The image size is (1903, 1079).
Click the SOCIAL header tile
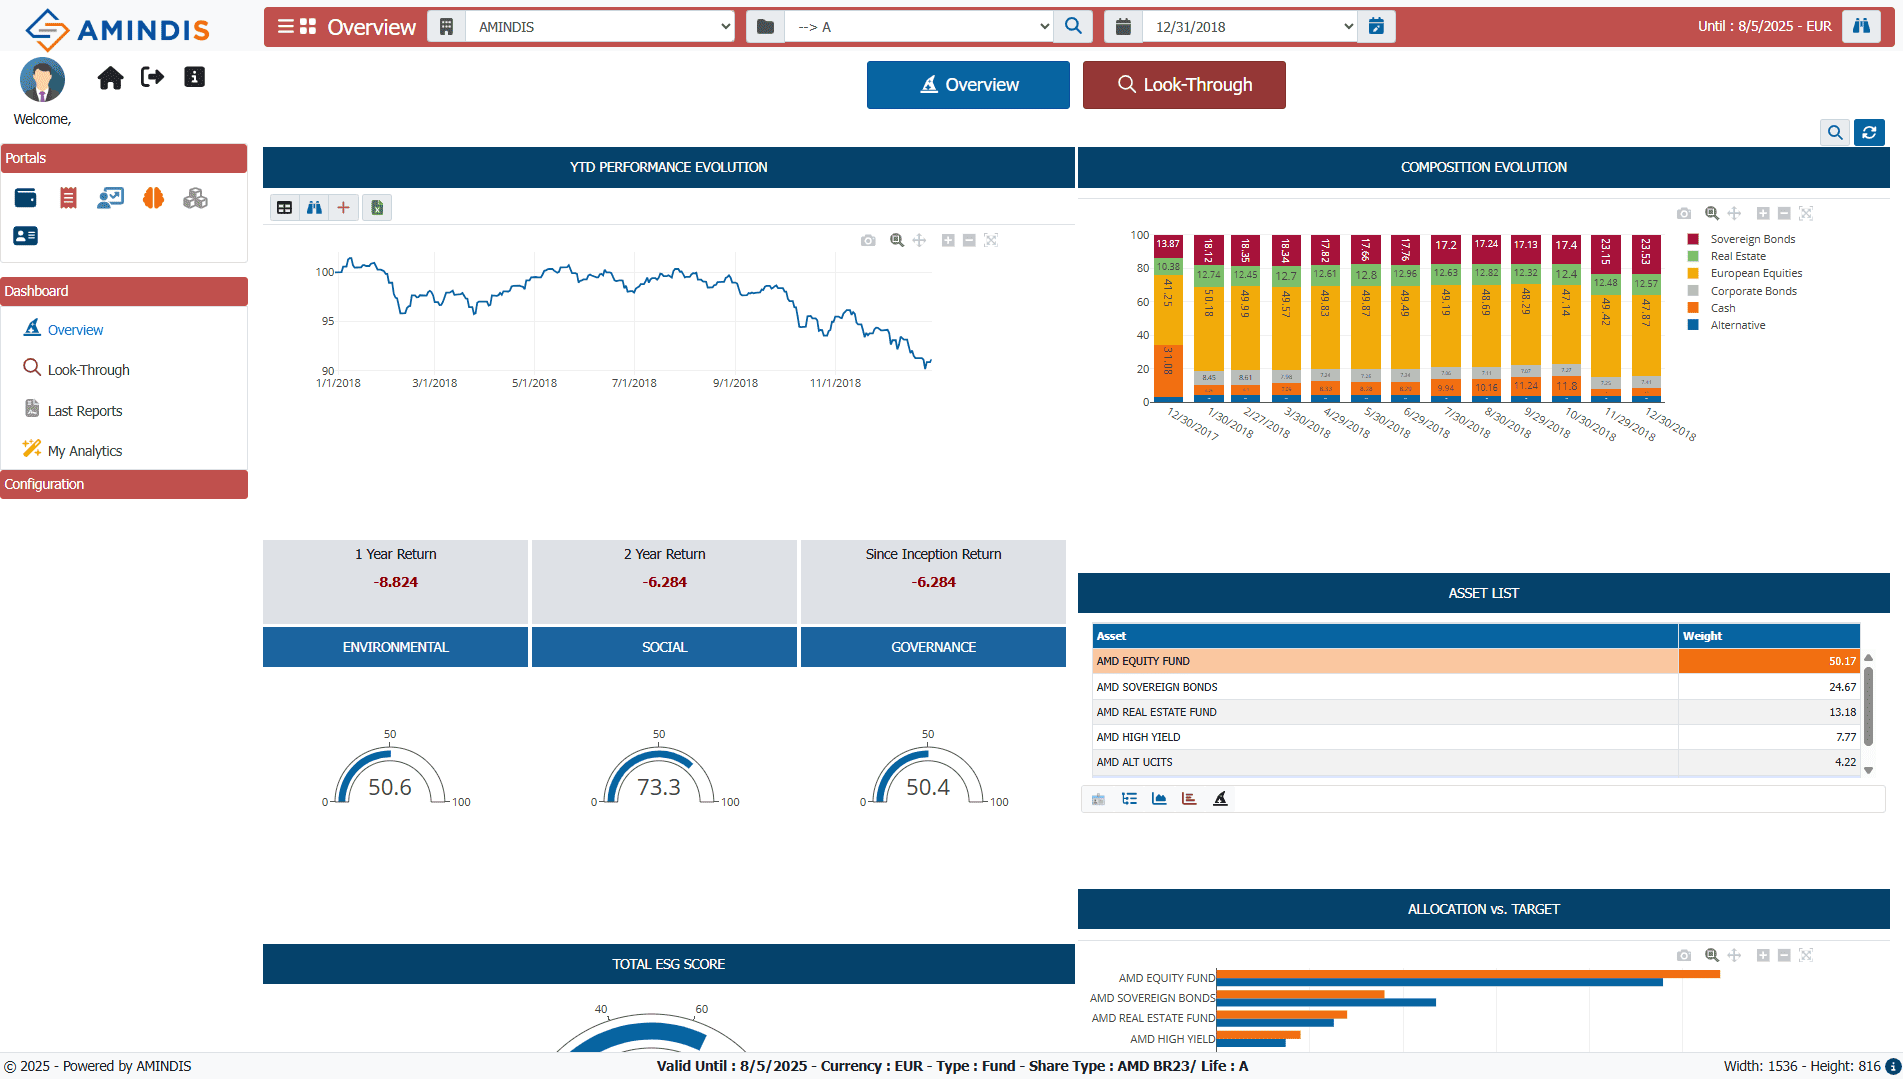tap(664, 647)
